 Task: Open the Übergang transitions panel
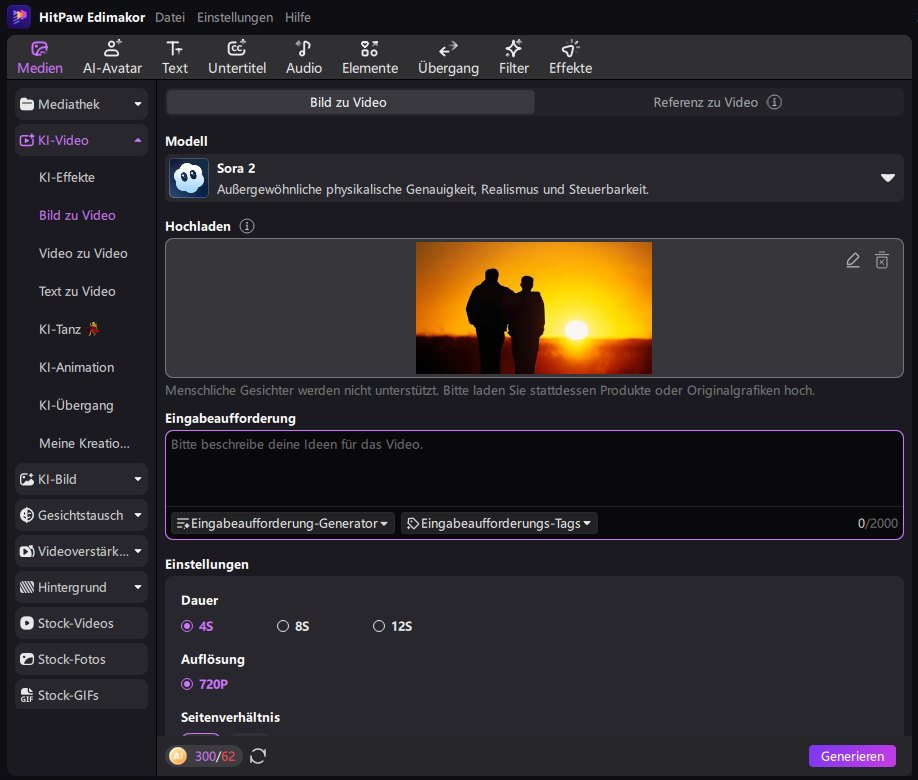[x=448, y=57]
